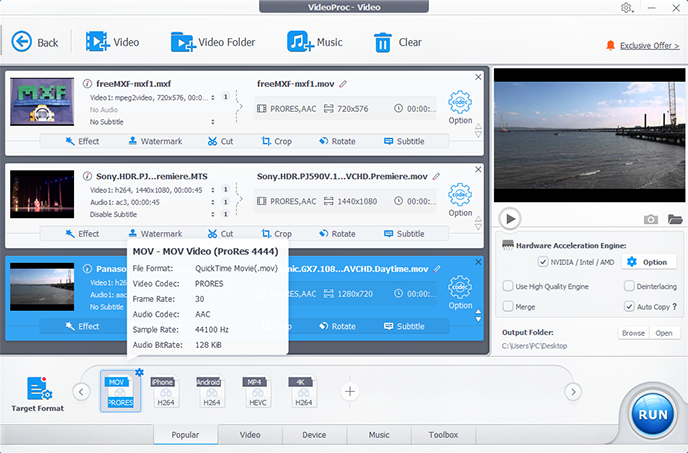
Task: Open hardware acceleration Option button
Action: click(x=648, y=262)
